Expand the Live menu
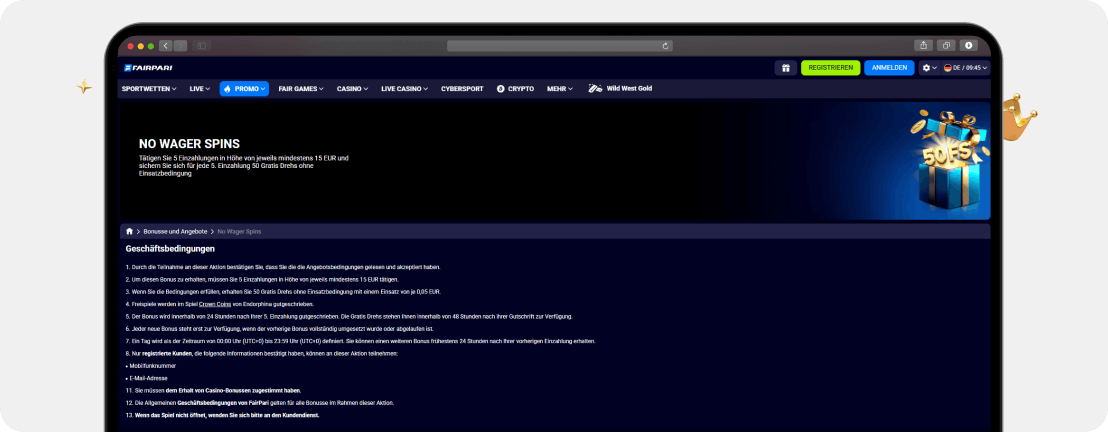 [200, 89]
